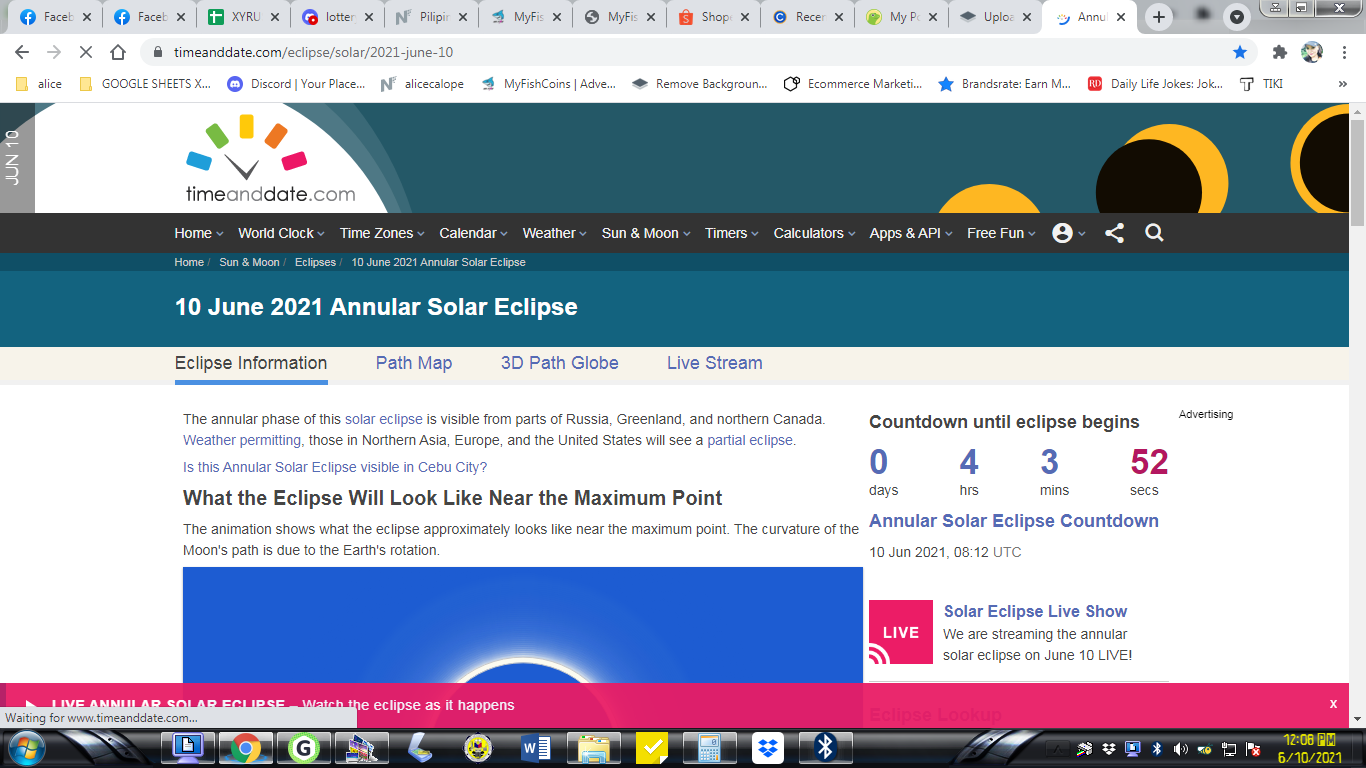Close the lottery browser tab
The height and width of the screenshot is (768, 1366).
click(370, 17)
